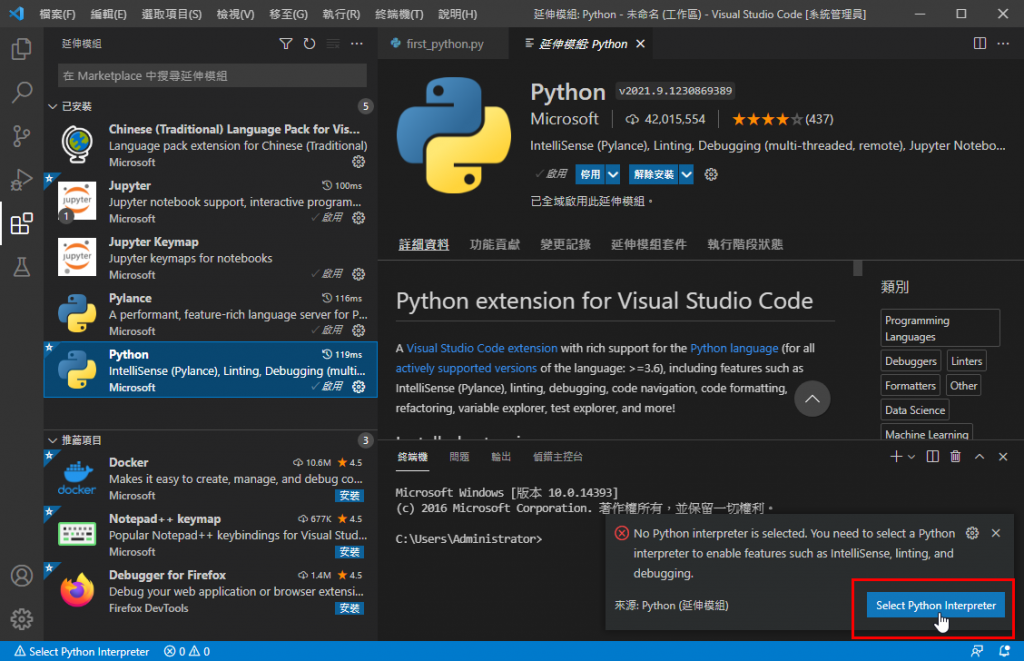Collapse the 已安裝 section
The image size is (1024, 661).
click(53, 106)
